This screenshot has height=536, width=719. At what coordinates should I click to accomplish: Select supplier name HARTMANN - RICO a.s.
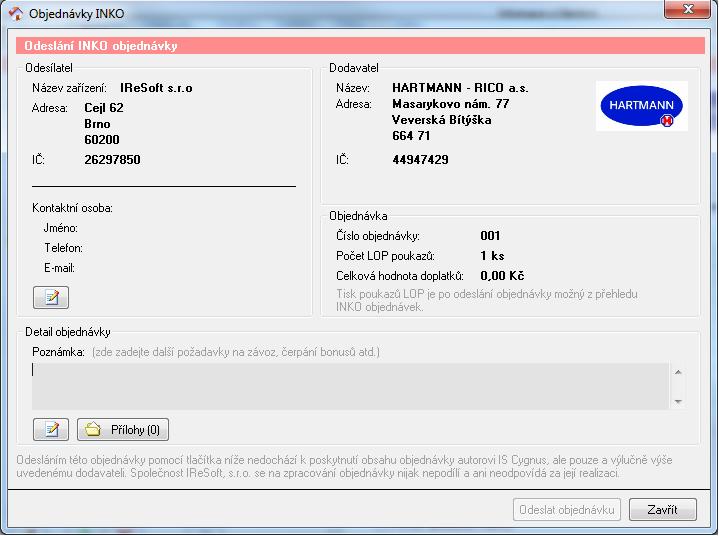460,88
